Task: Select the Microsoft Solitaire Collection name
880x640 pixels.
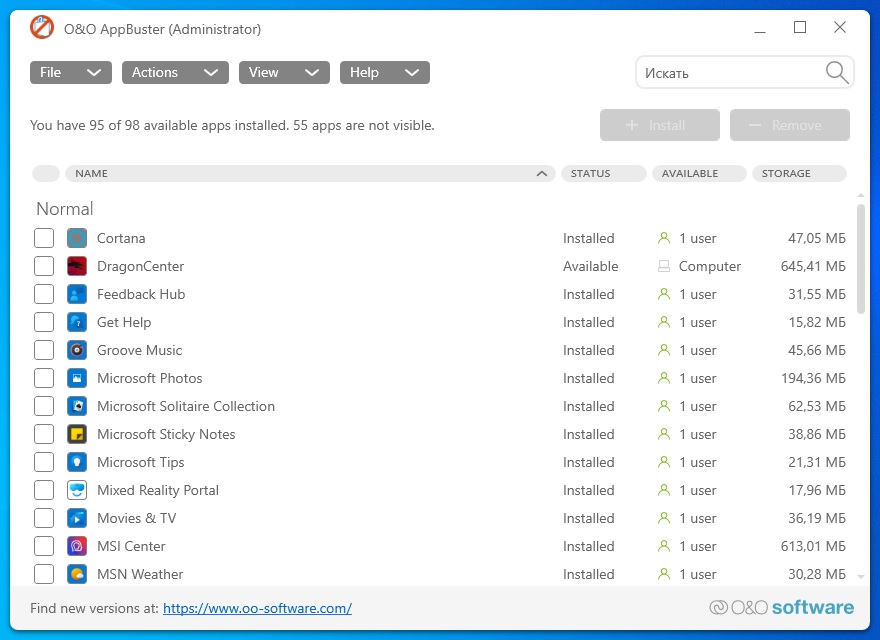Action: click(x=186, y=406)
